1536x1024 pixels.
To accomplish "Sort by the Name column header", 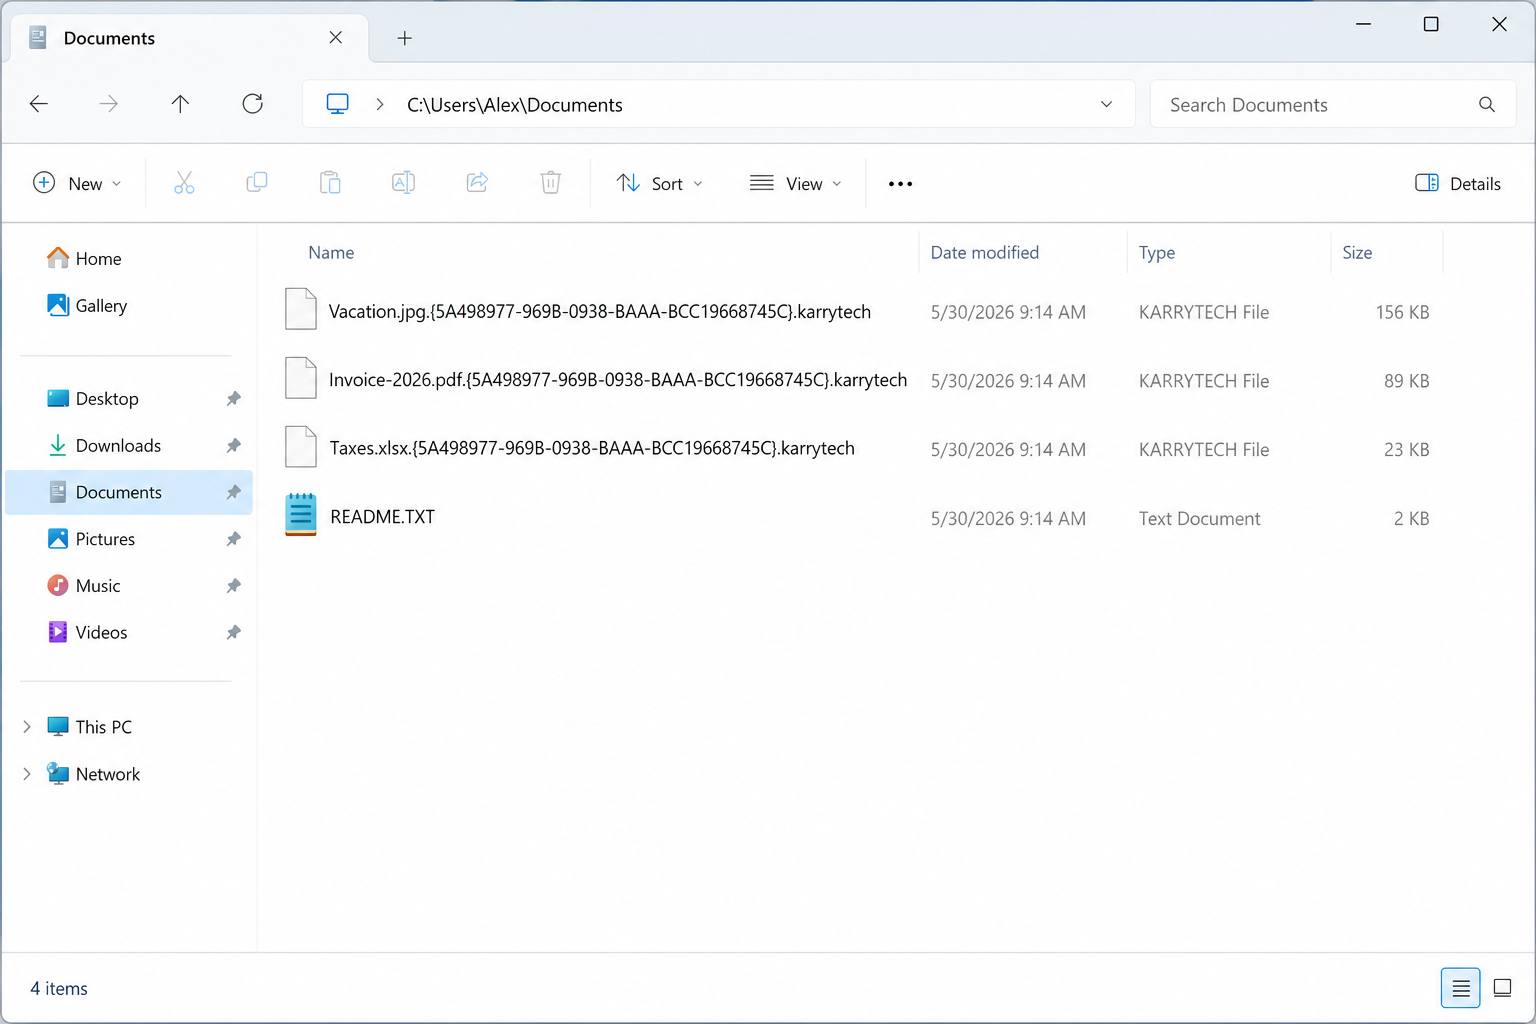I will (331, 253).
